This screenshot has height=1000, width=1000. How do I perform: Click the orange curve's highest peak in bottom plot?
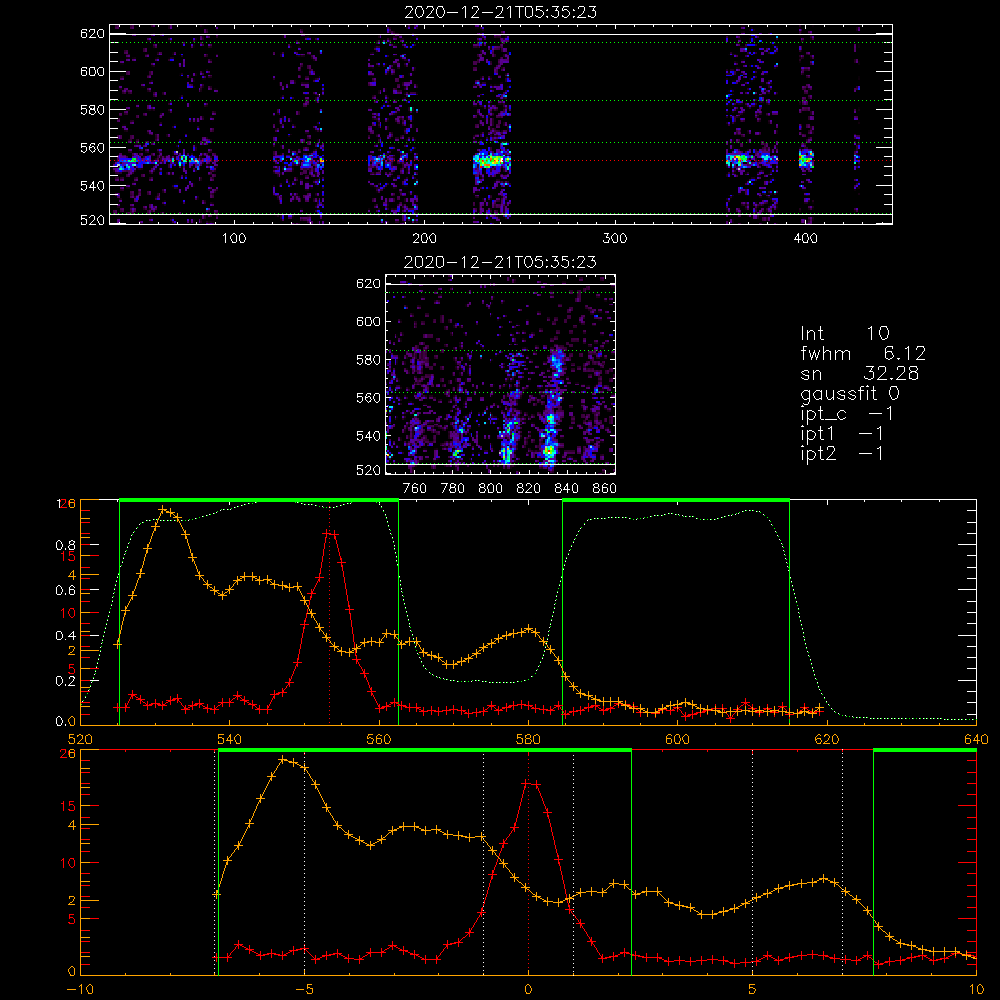tap(283, 760)
